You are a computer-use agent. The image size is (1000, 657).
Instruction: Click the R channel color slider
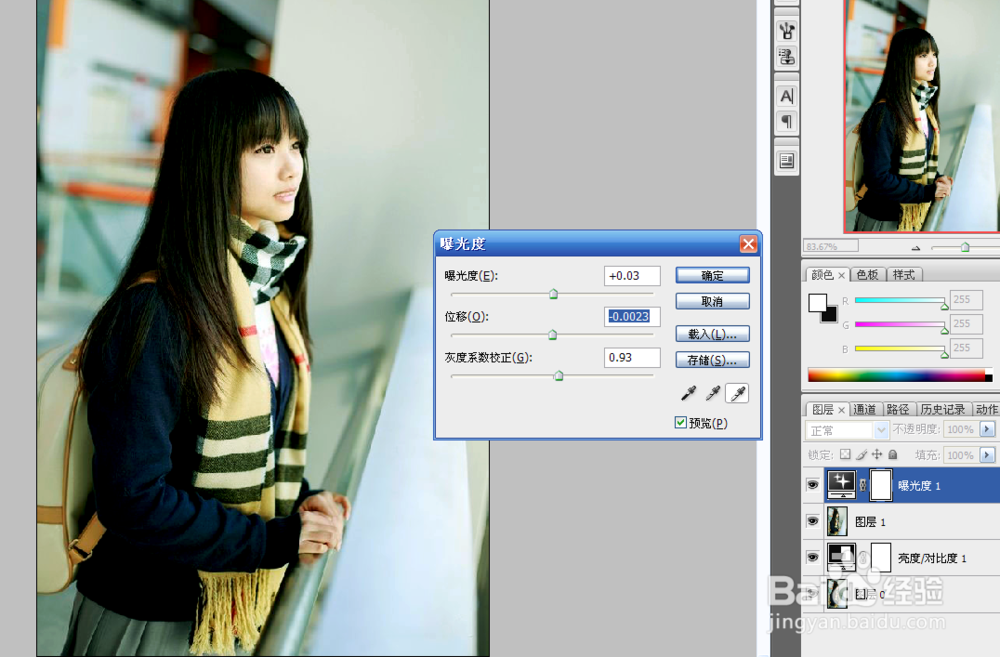pos(900,300)
